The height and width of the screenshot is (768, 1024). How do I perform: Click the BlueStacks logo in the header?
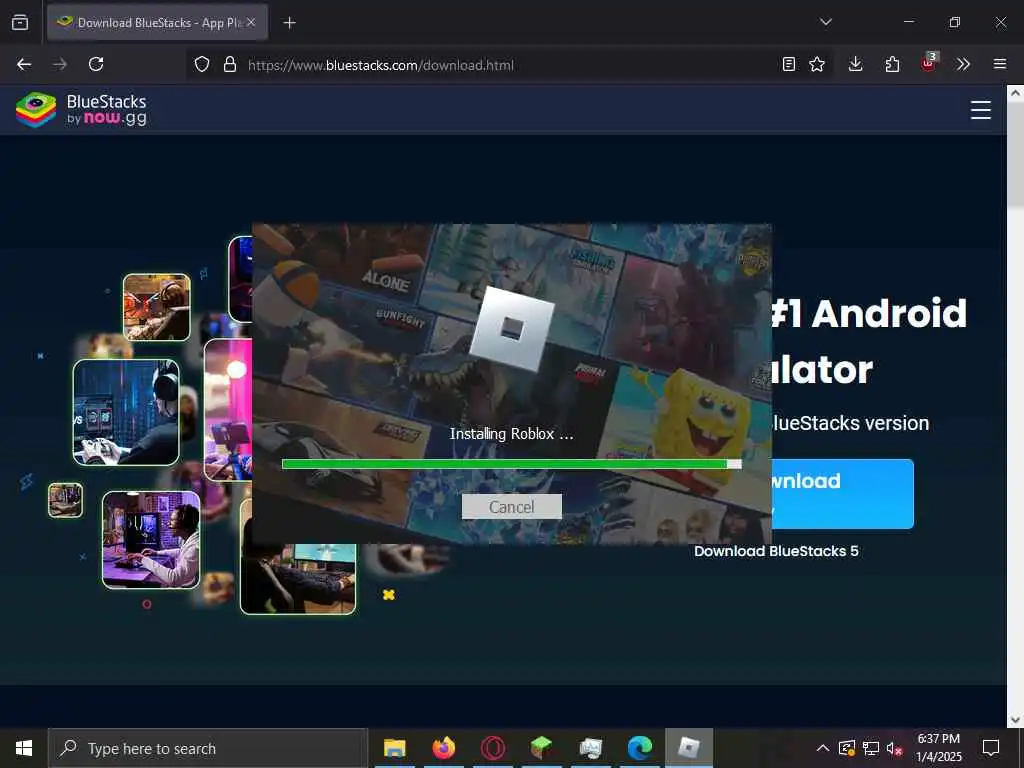click(x=81, y=110)
